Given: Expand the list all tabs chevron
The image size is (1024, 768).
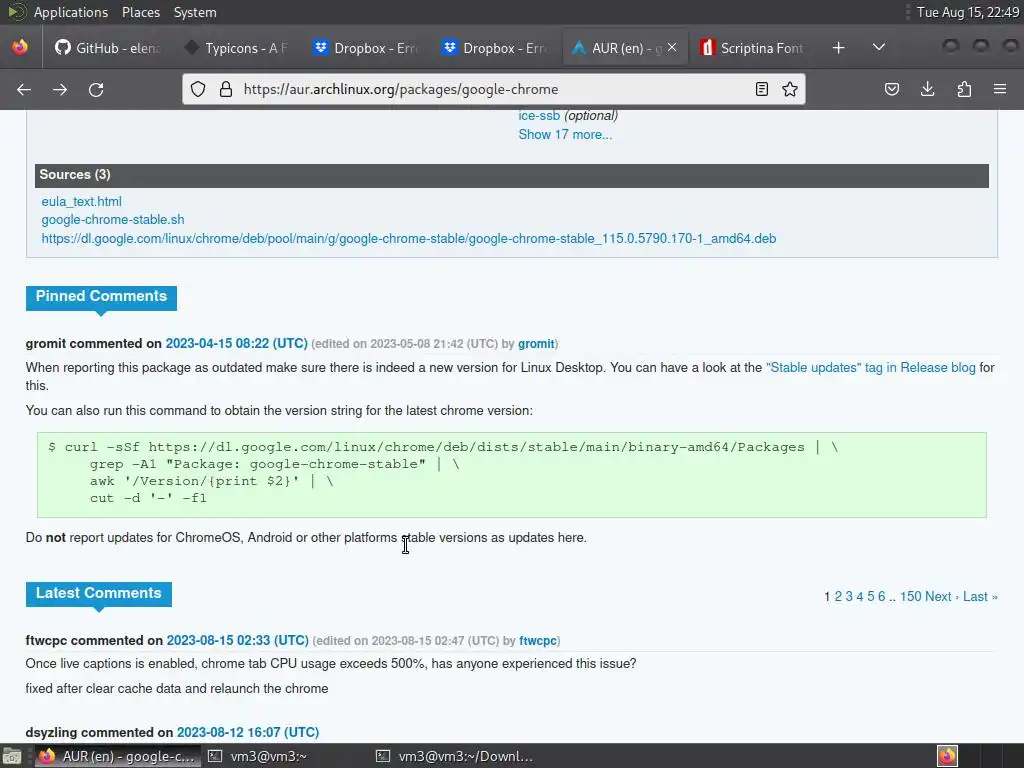Looking at the screenshot, I should [879, 48].
